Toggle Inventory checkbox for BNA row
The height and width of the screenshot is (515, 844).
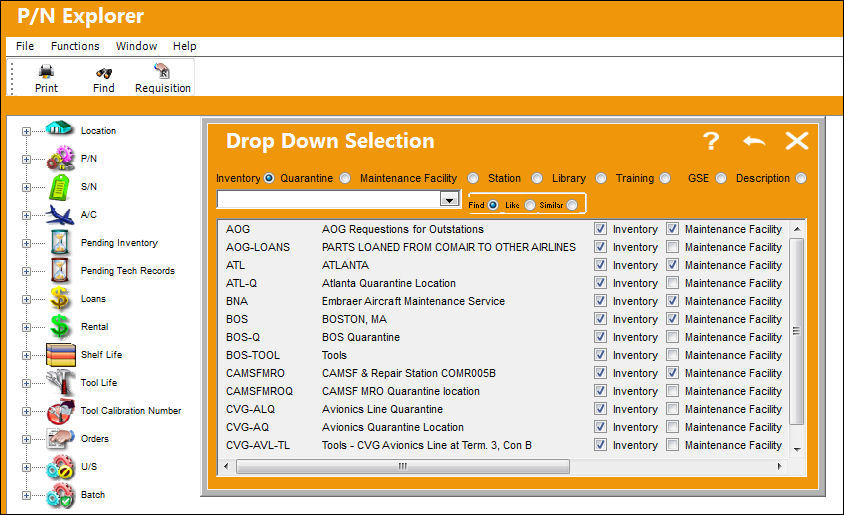[600, 301]
